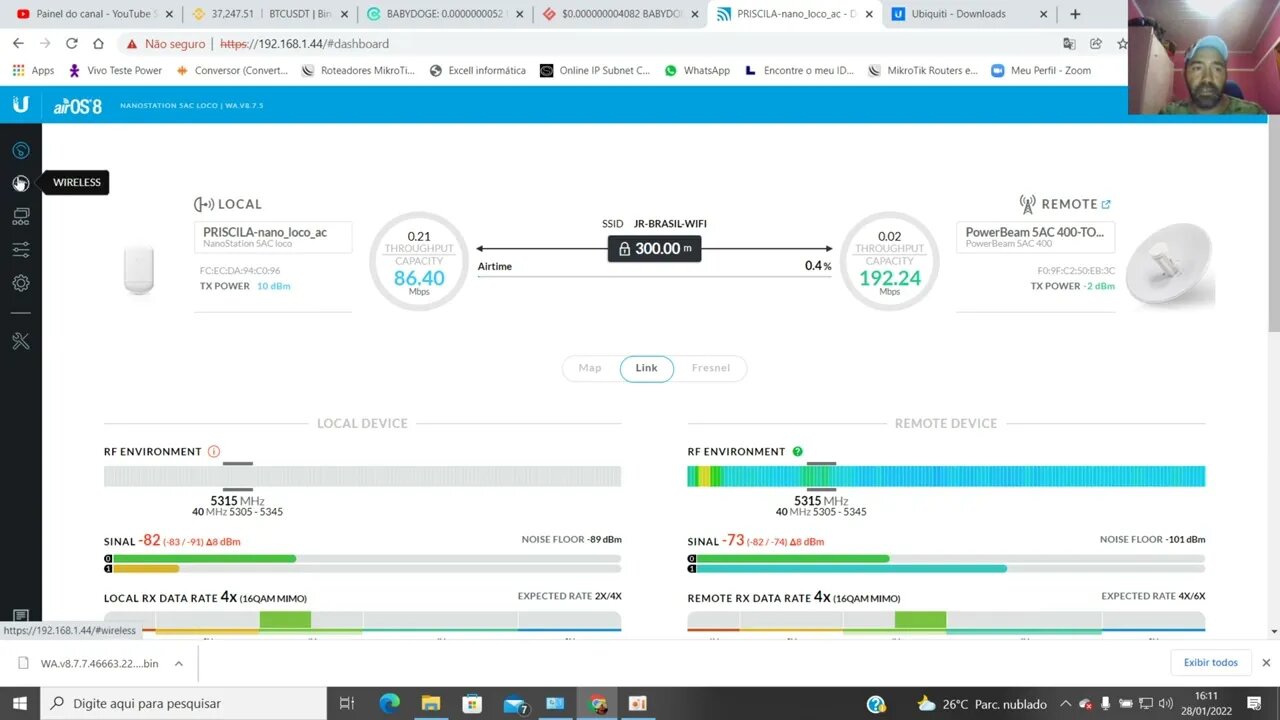
Task: Click the local RF environment warning icon
Action: click(x=214, y=451)
